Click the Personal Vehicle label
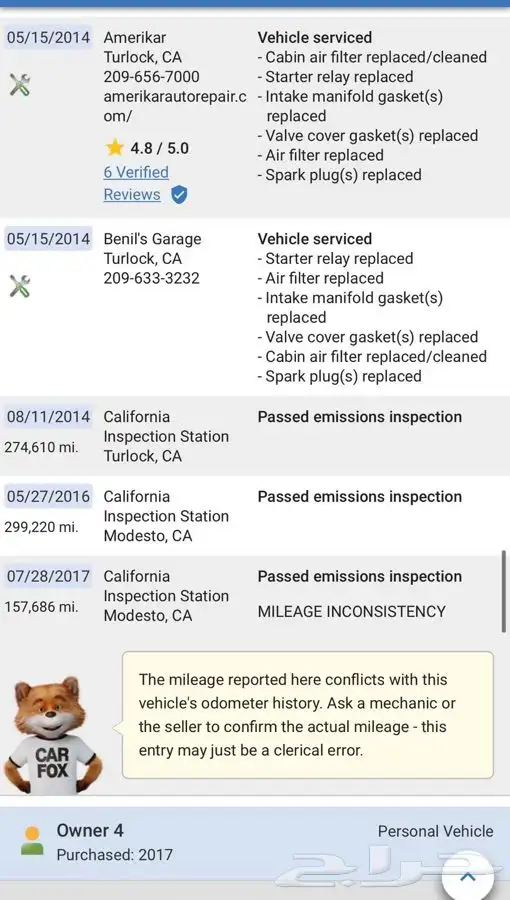This screenshot has height=900, width=510. [435, 831]
